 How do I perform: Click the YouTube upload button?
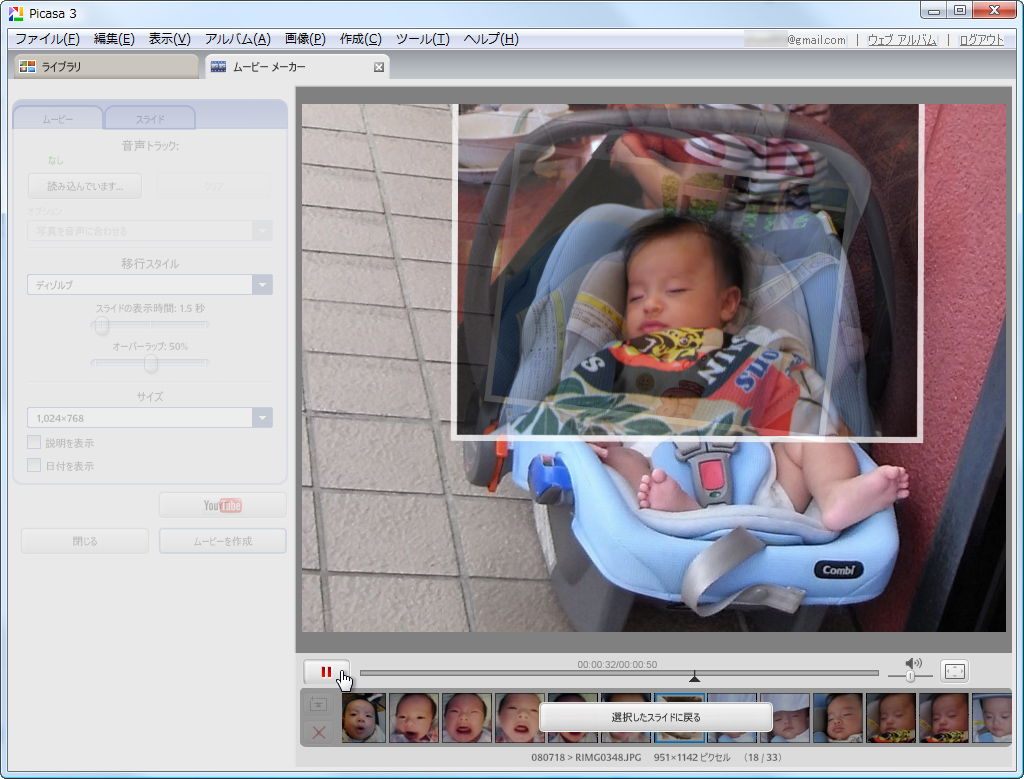pyautogui.click(x=223, y=505)
